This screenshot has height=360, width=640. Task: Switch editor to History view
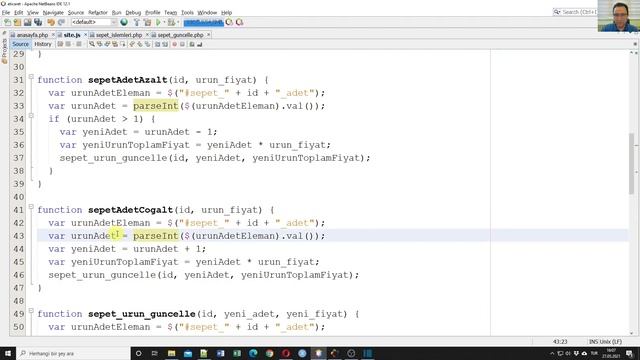[x=43, y=44]
